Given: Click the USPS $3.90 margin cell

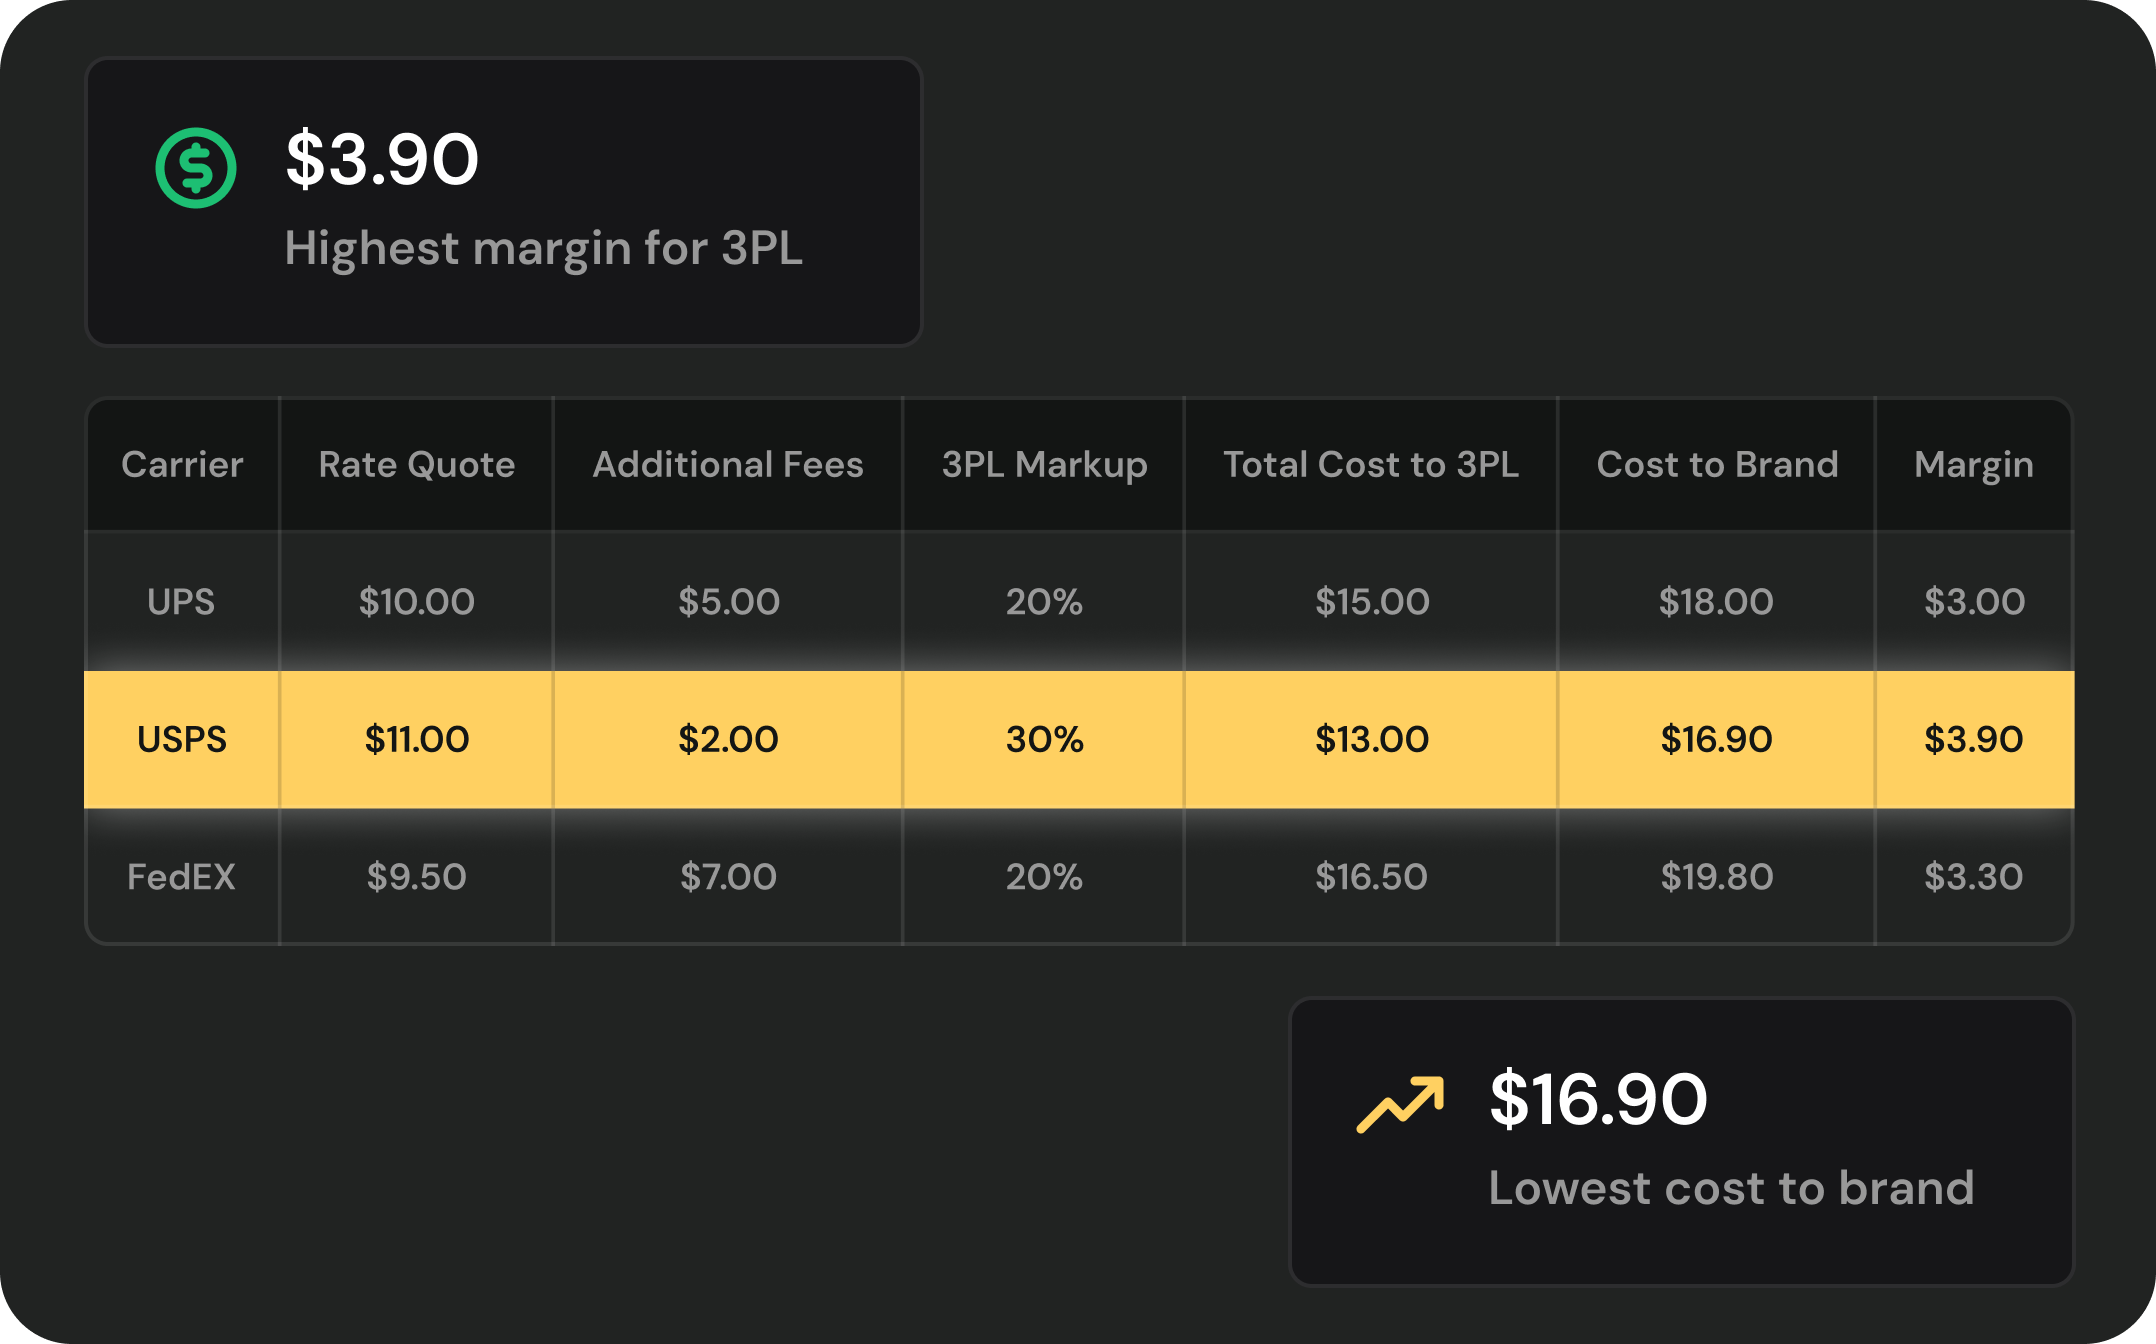Looking at the screenshot, I should [1974, 739].
